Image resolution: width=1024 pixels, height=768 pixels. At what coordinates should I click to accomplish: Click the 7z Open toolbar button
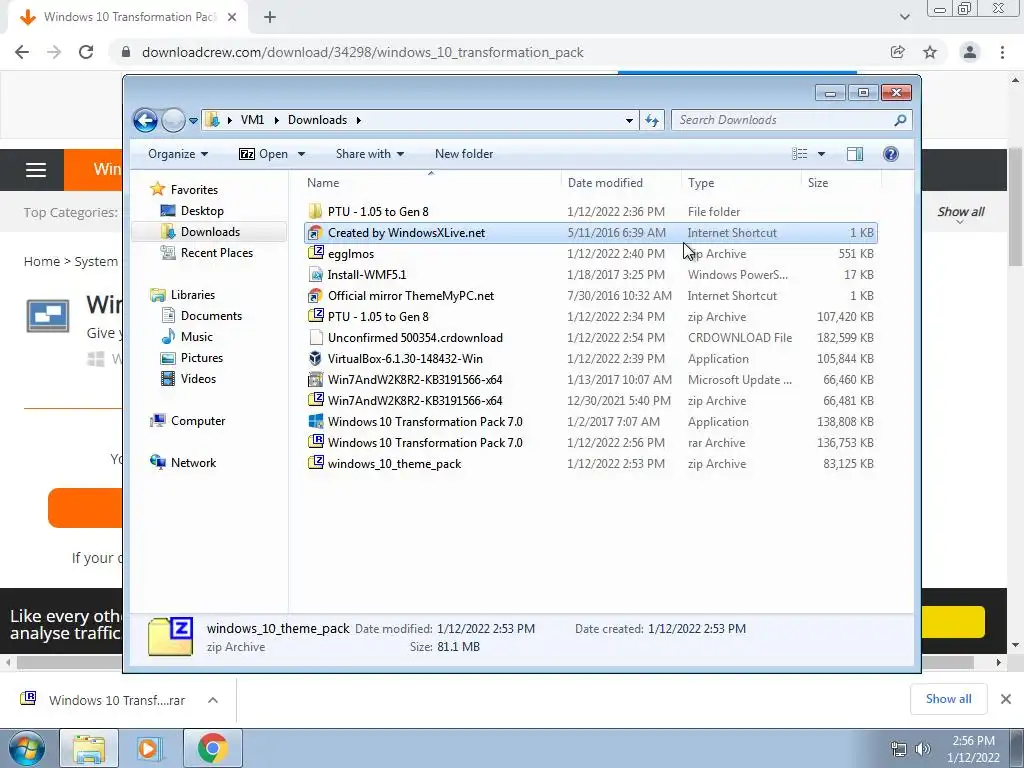click(263, 154)
